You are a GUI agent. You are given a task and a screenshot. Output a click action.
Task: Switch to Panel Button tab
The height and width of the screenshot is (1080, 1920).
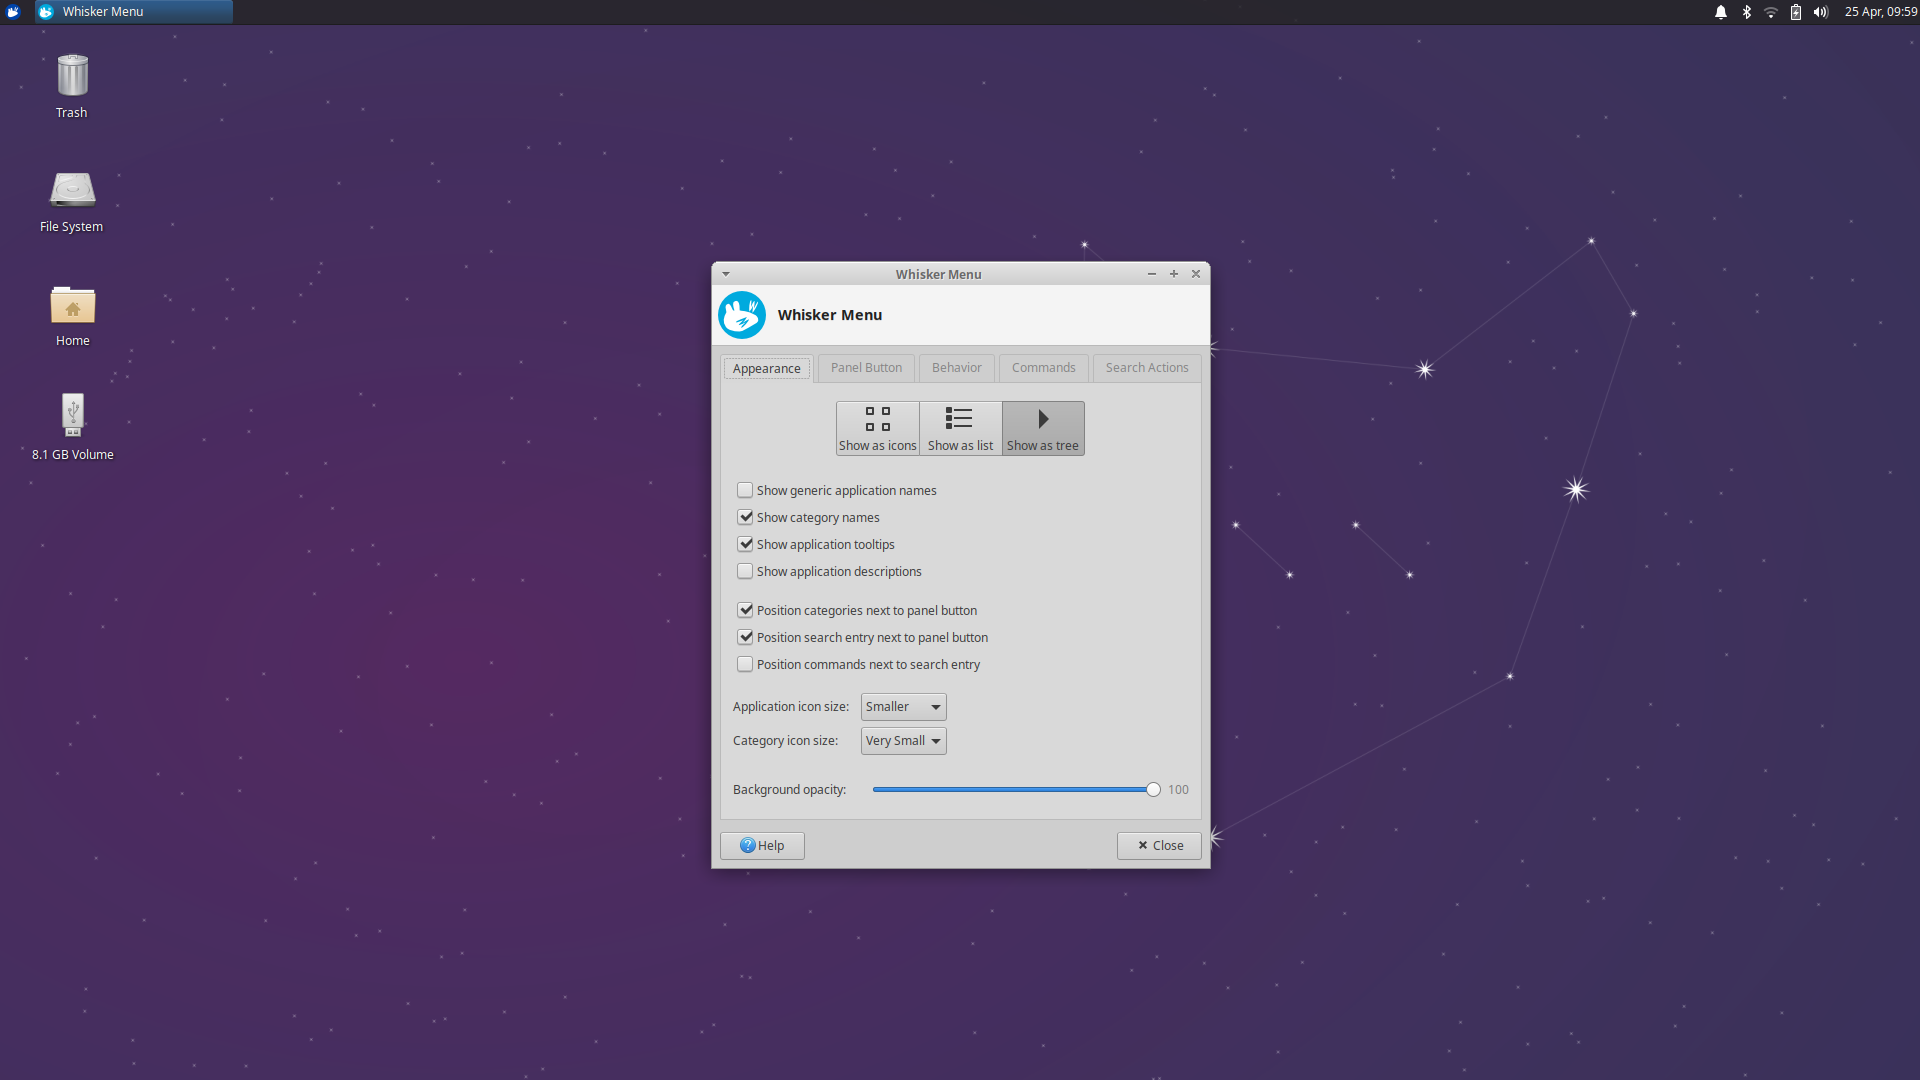tap(866, 368)
